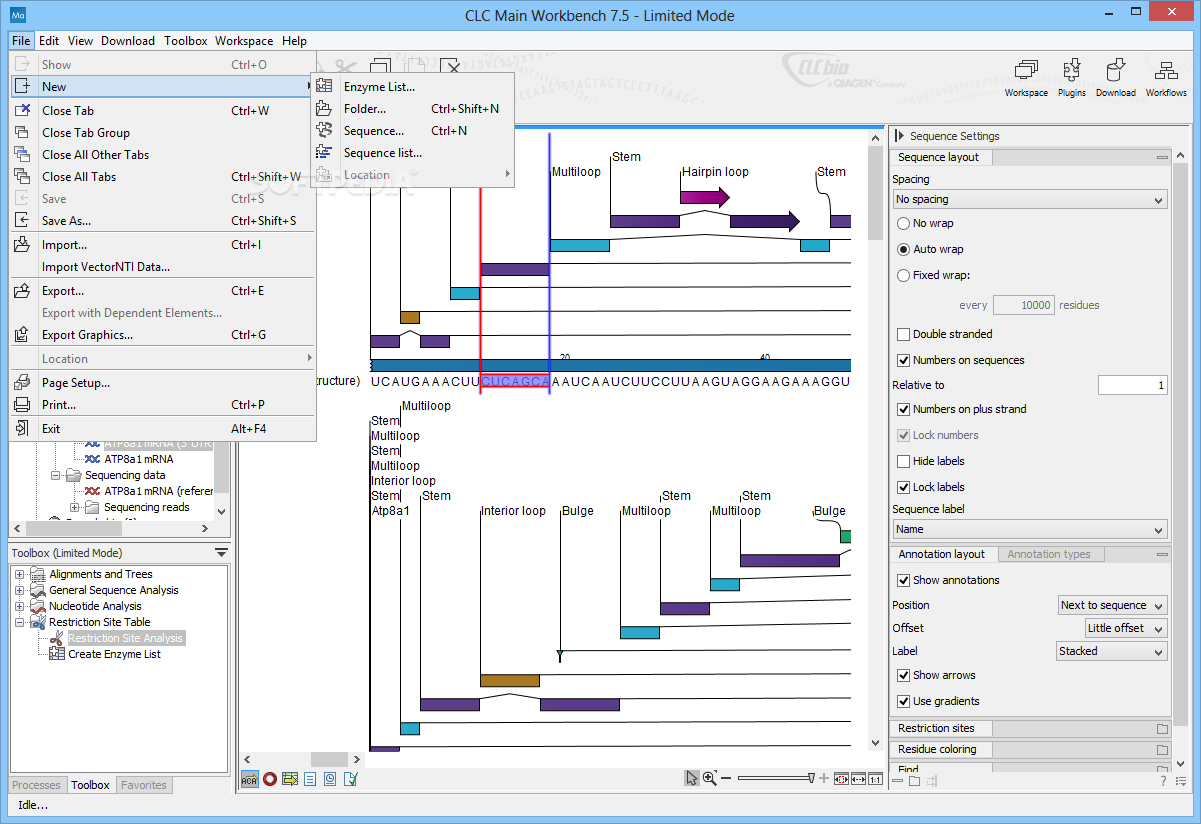Show the history clock-page icon
This screenshot has width=1201, height=824.
coord(330,779)
